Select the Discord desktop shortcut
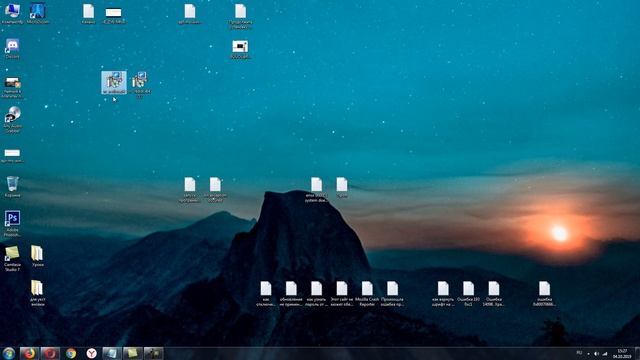640x360 pixels. click(x=12, y=49)
